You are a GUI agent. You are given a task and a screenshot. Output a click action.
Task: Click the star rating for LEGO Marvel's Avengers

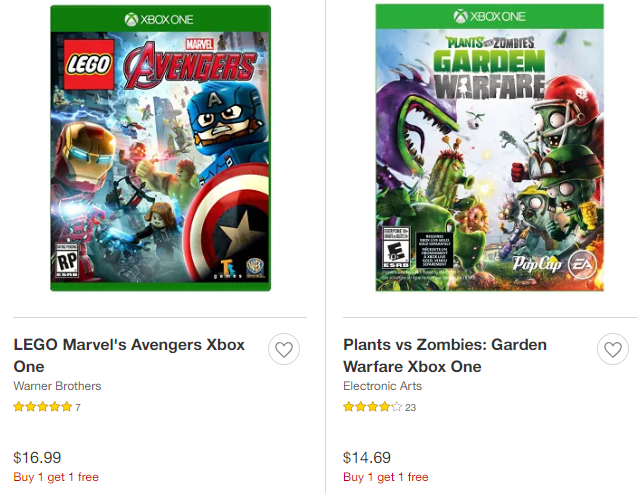(x=42, y=407)
